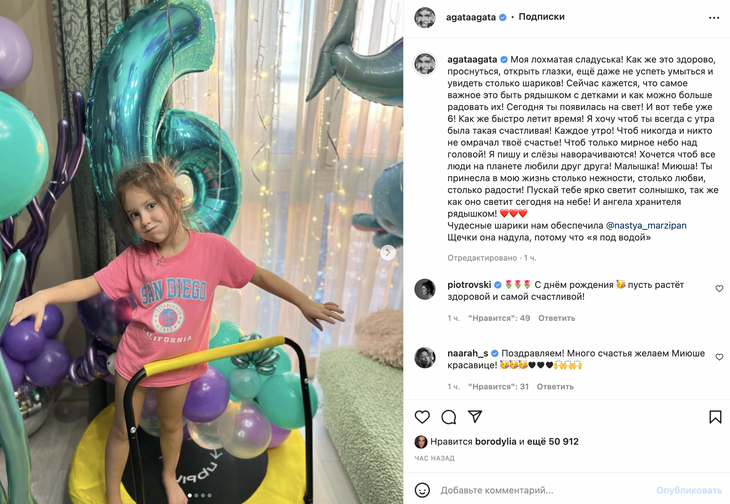Screen dimensions: 730x504
Task: Focus the 'Добавьте комментарий' input field
Action: click(x=545, y=491)
